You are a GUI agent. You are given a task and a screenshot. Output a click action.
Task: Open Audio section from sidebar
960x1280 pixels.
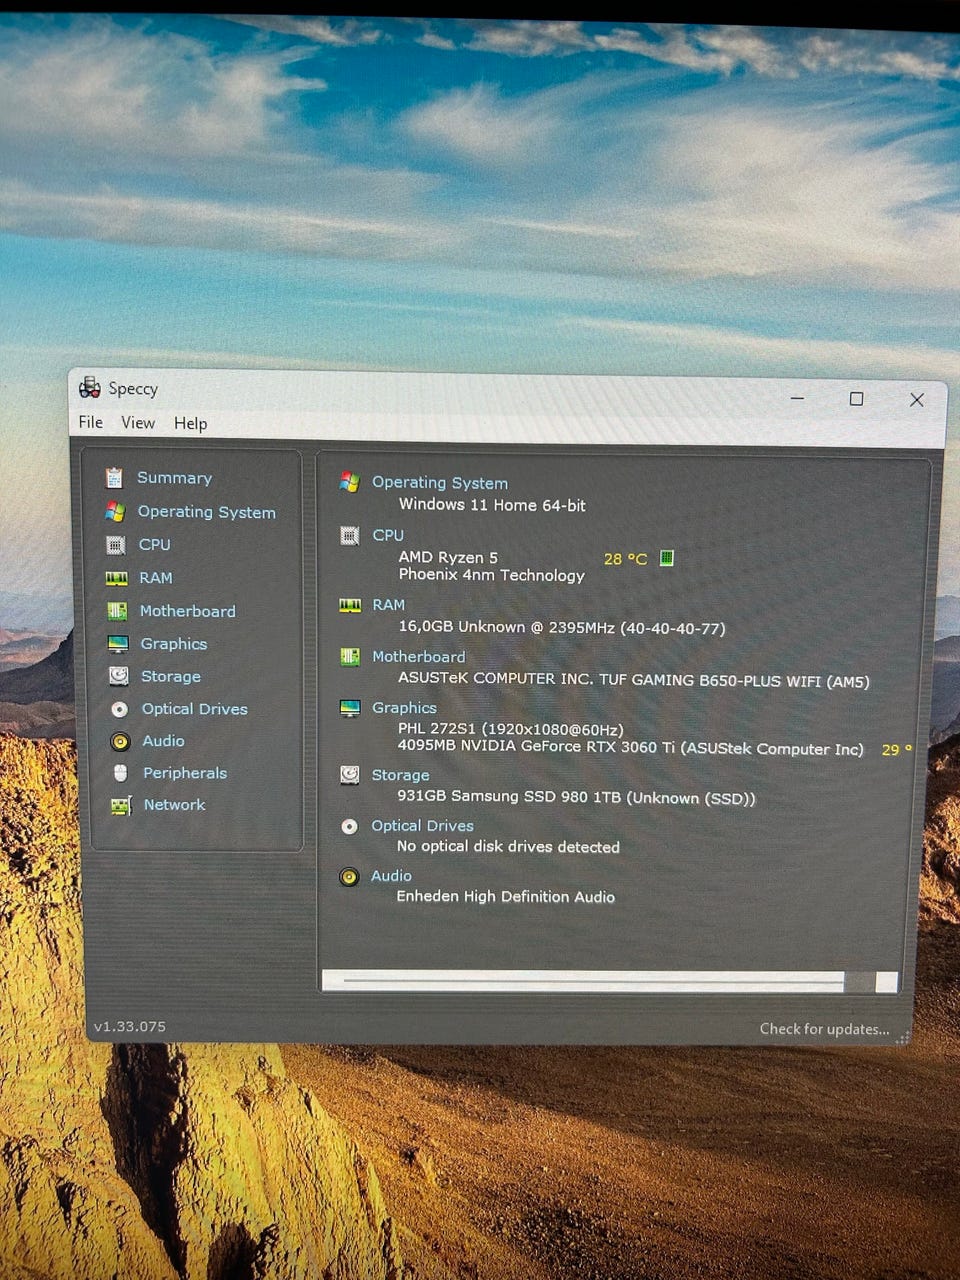click(x=163, y=741)
